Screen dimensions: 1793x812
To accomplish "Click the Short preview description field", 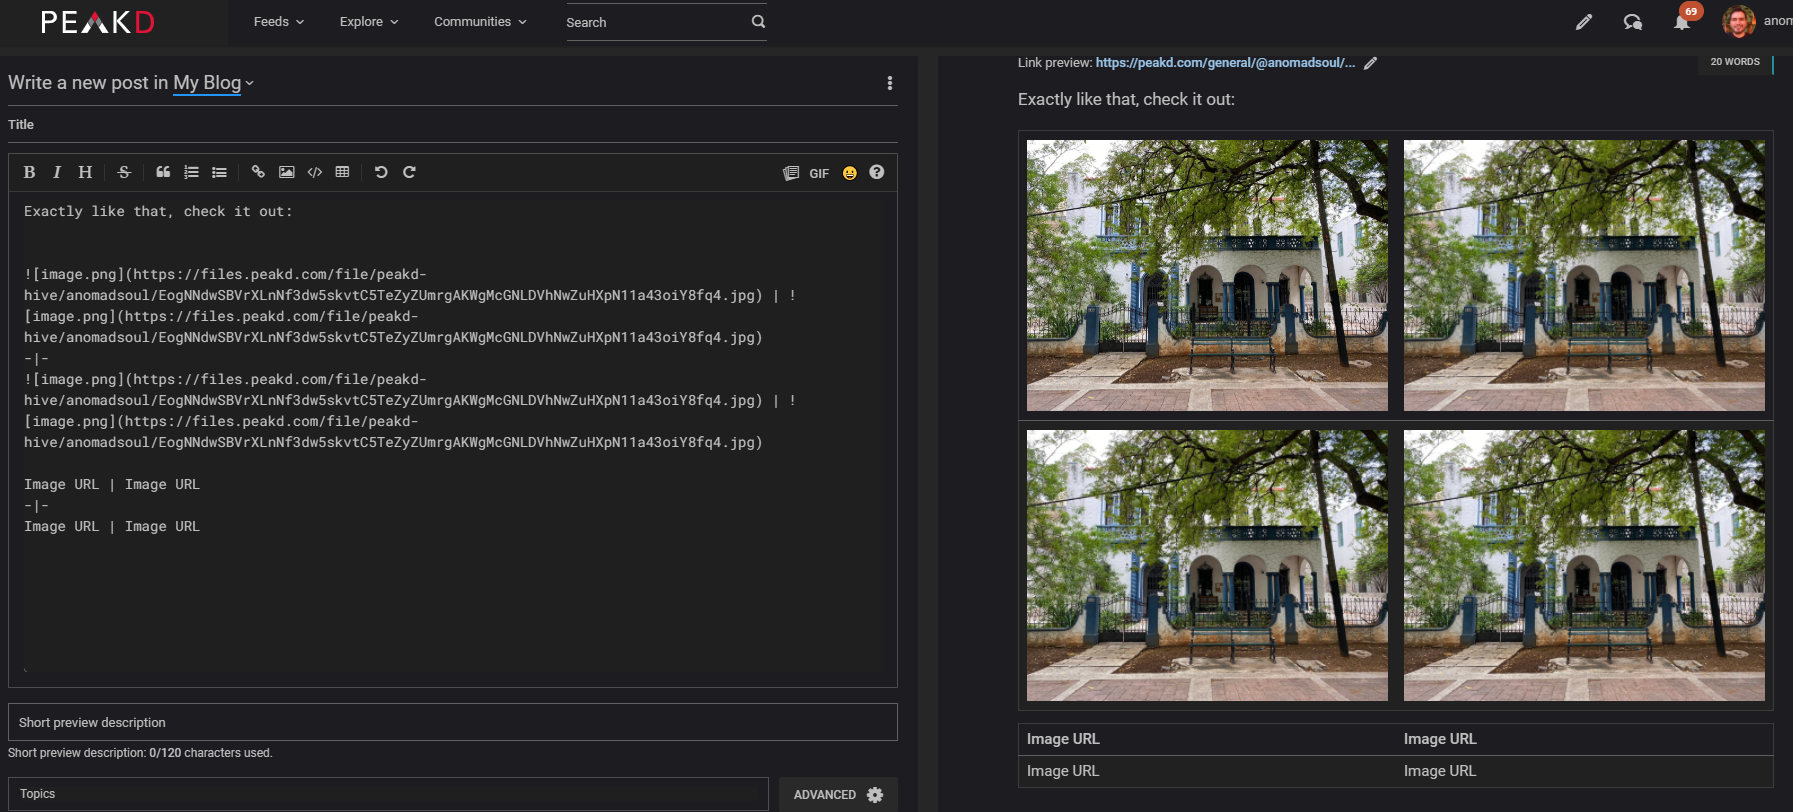I will point(452,722).
